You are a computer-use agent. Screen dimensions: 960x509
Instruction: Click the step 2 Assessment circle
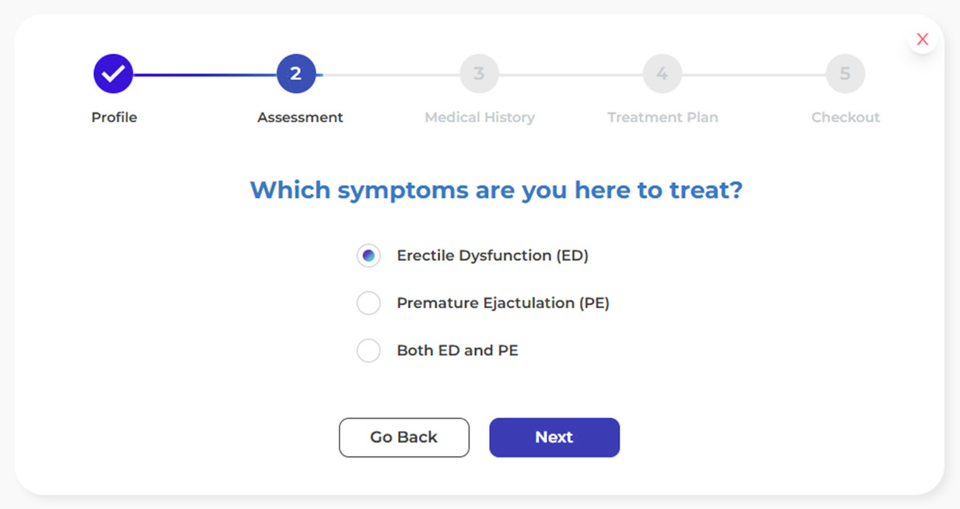296,73
